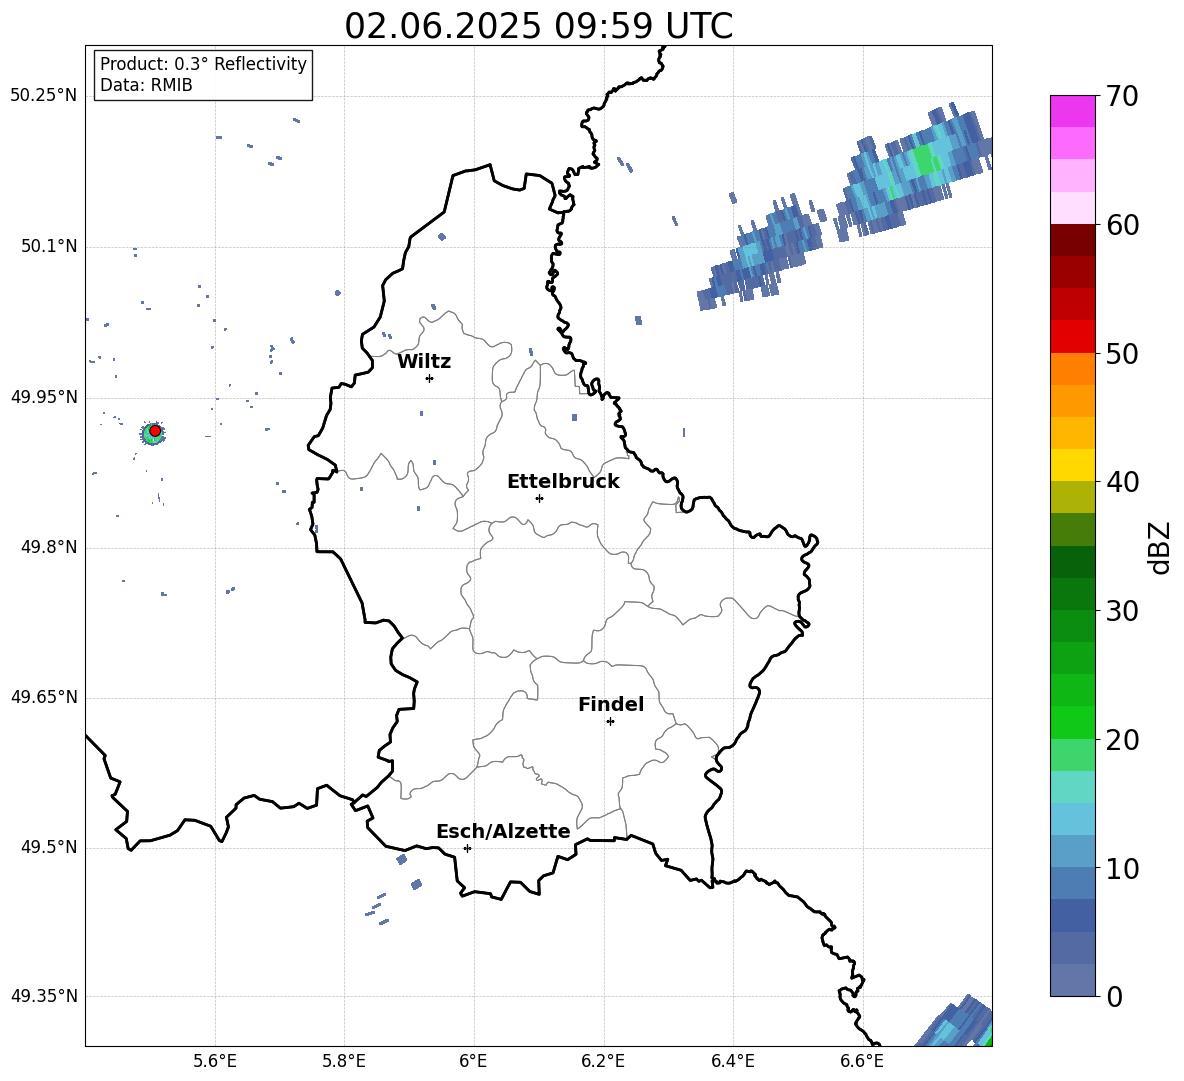Click the 6.2°E longitude label
This screenshot has width=1184, height=1081.
603,1061
